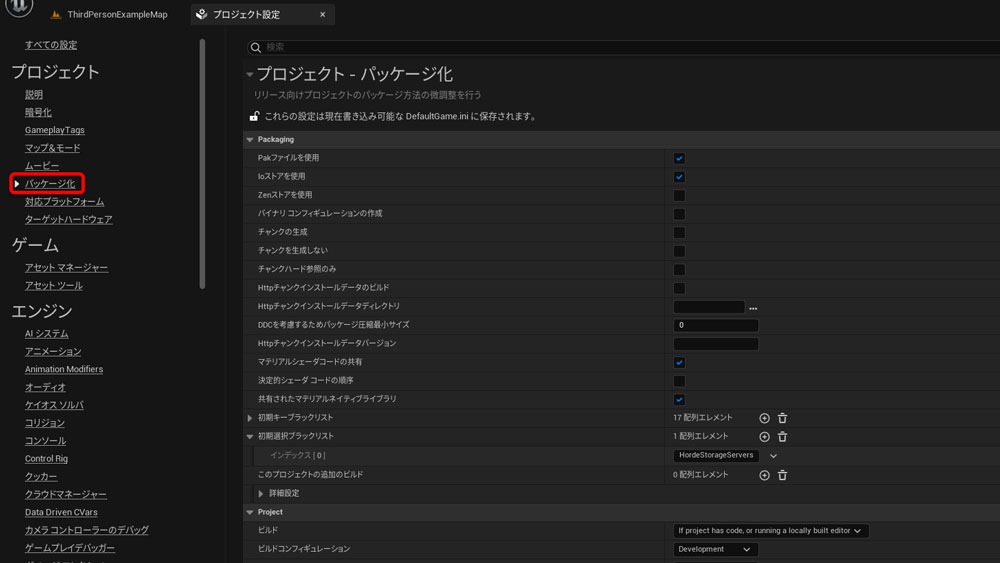Enable the Httpチャンクインストールデータのビルド checkbox
Image resolution: width=1000 pixels, height=563 pixels.
click(679, 288)
